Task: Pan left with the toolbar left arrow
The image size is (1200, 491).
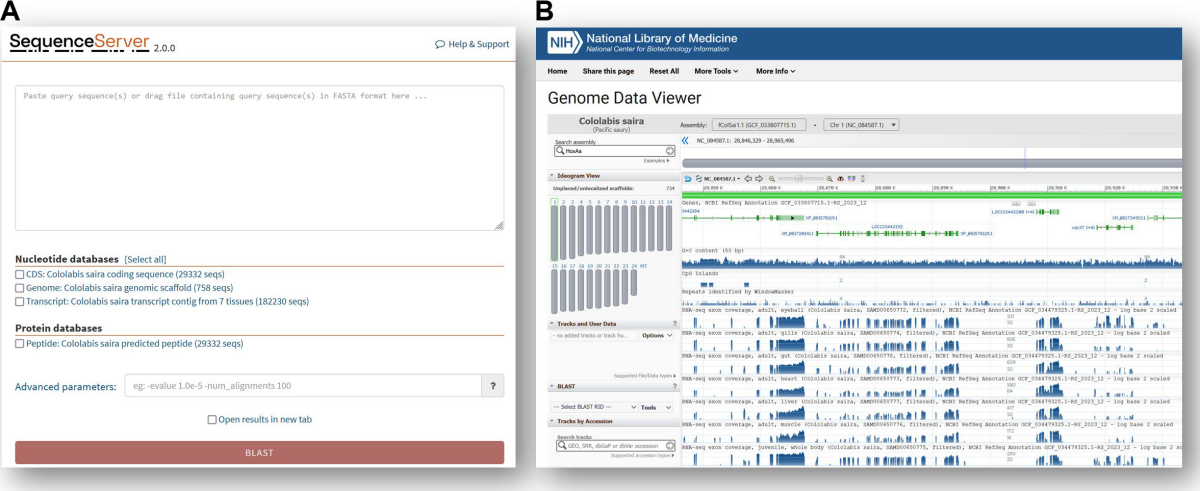Action: point(747,178)
